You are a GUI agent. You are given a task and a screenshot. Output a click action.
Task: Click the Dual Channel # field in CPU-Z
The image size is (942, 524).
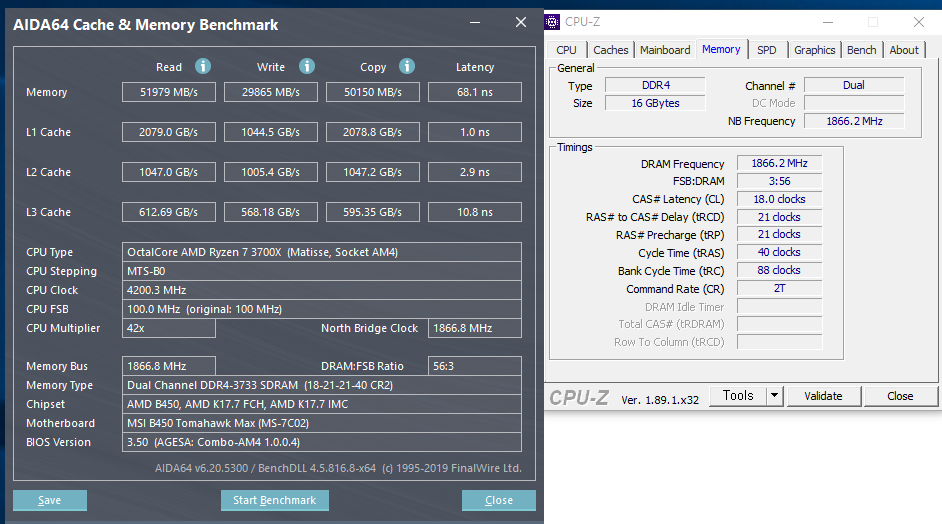[x=854, y=85]
